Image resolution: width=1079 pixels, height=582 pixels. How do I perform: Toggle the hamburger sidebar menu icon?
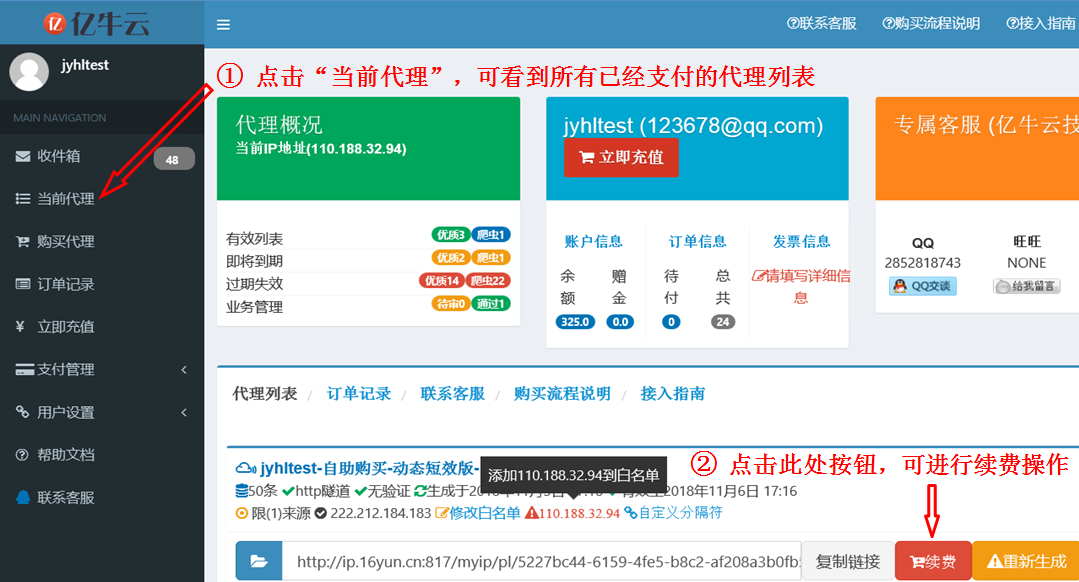pos(223,25)
